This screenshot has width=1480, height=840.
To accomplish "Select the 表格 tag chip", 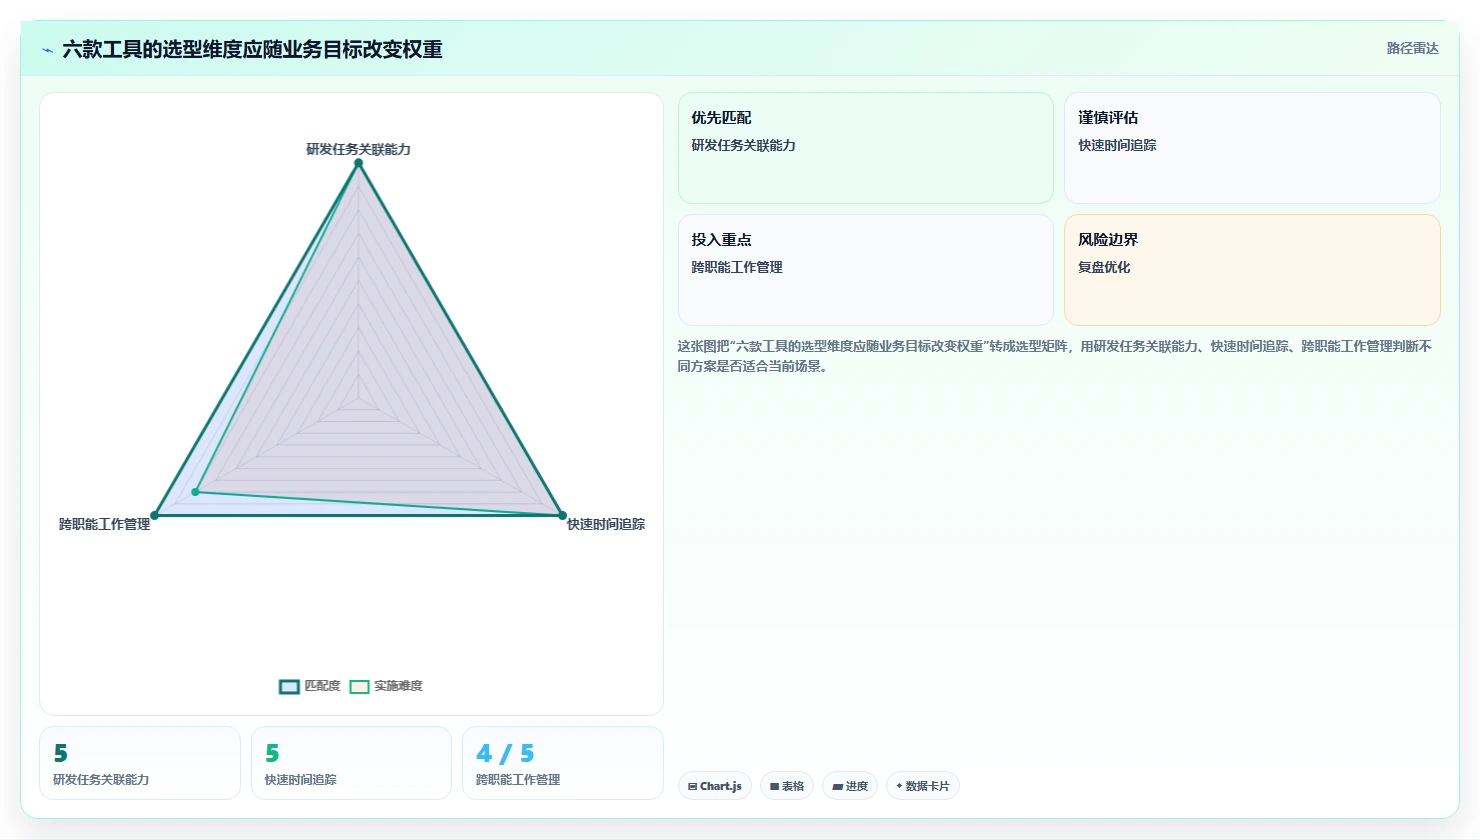I will tap(787, 786).
